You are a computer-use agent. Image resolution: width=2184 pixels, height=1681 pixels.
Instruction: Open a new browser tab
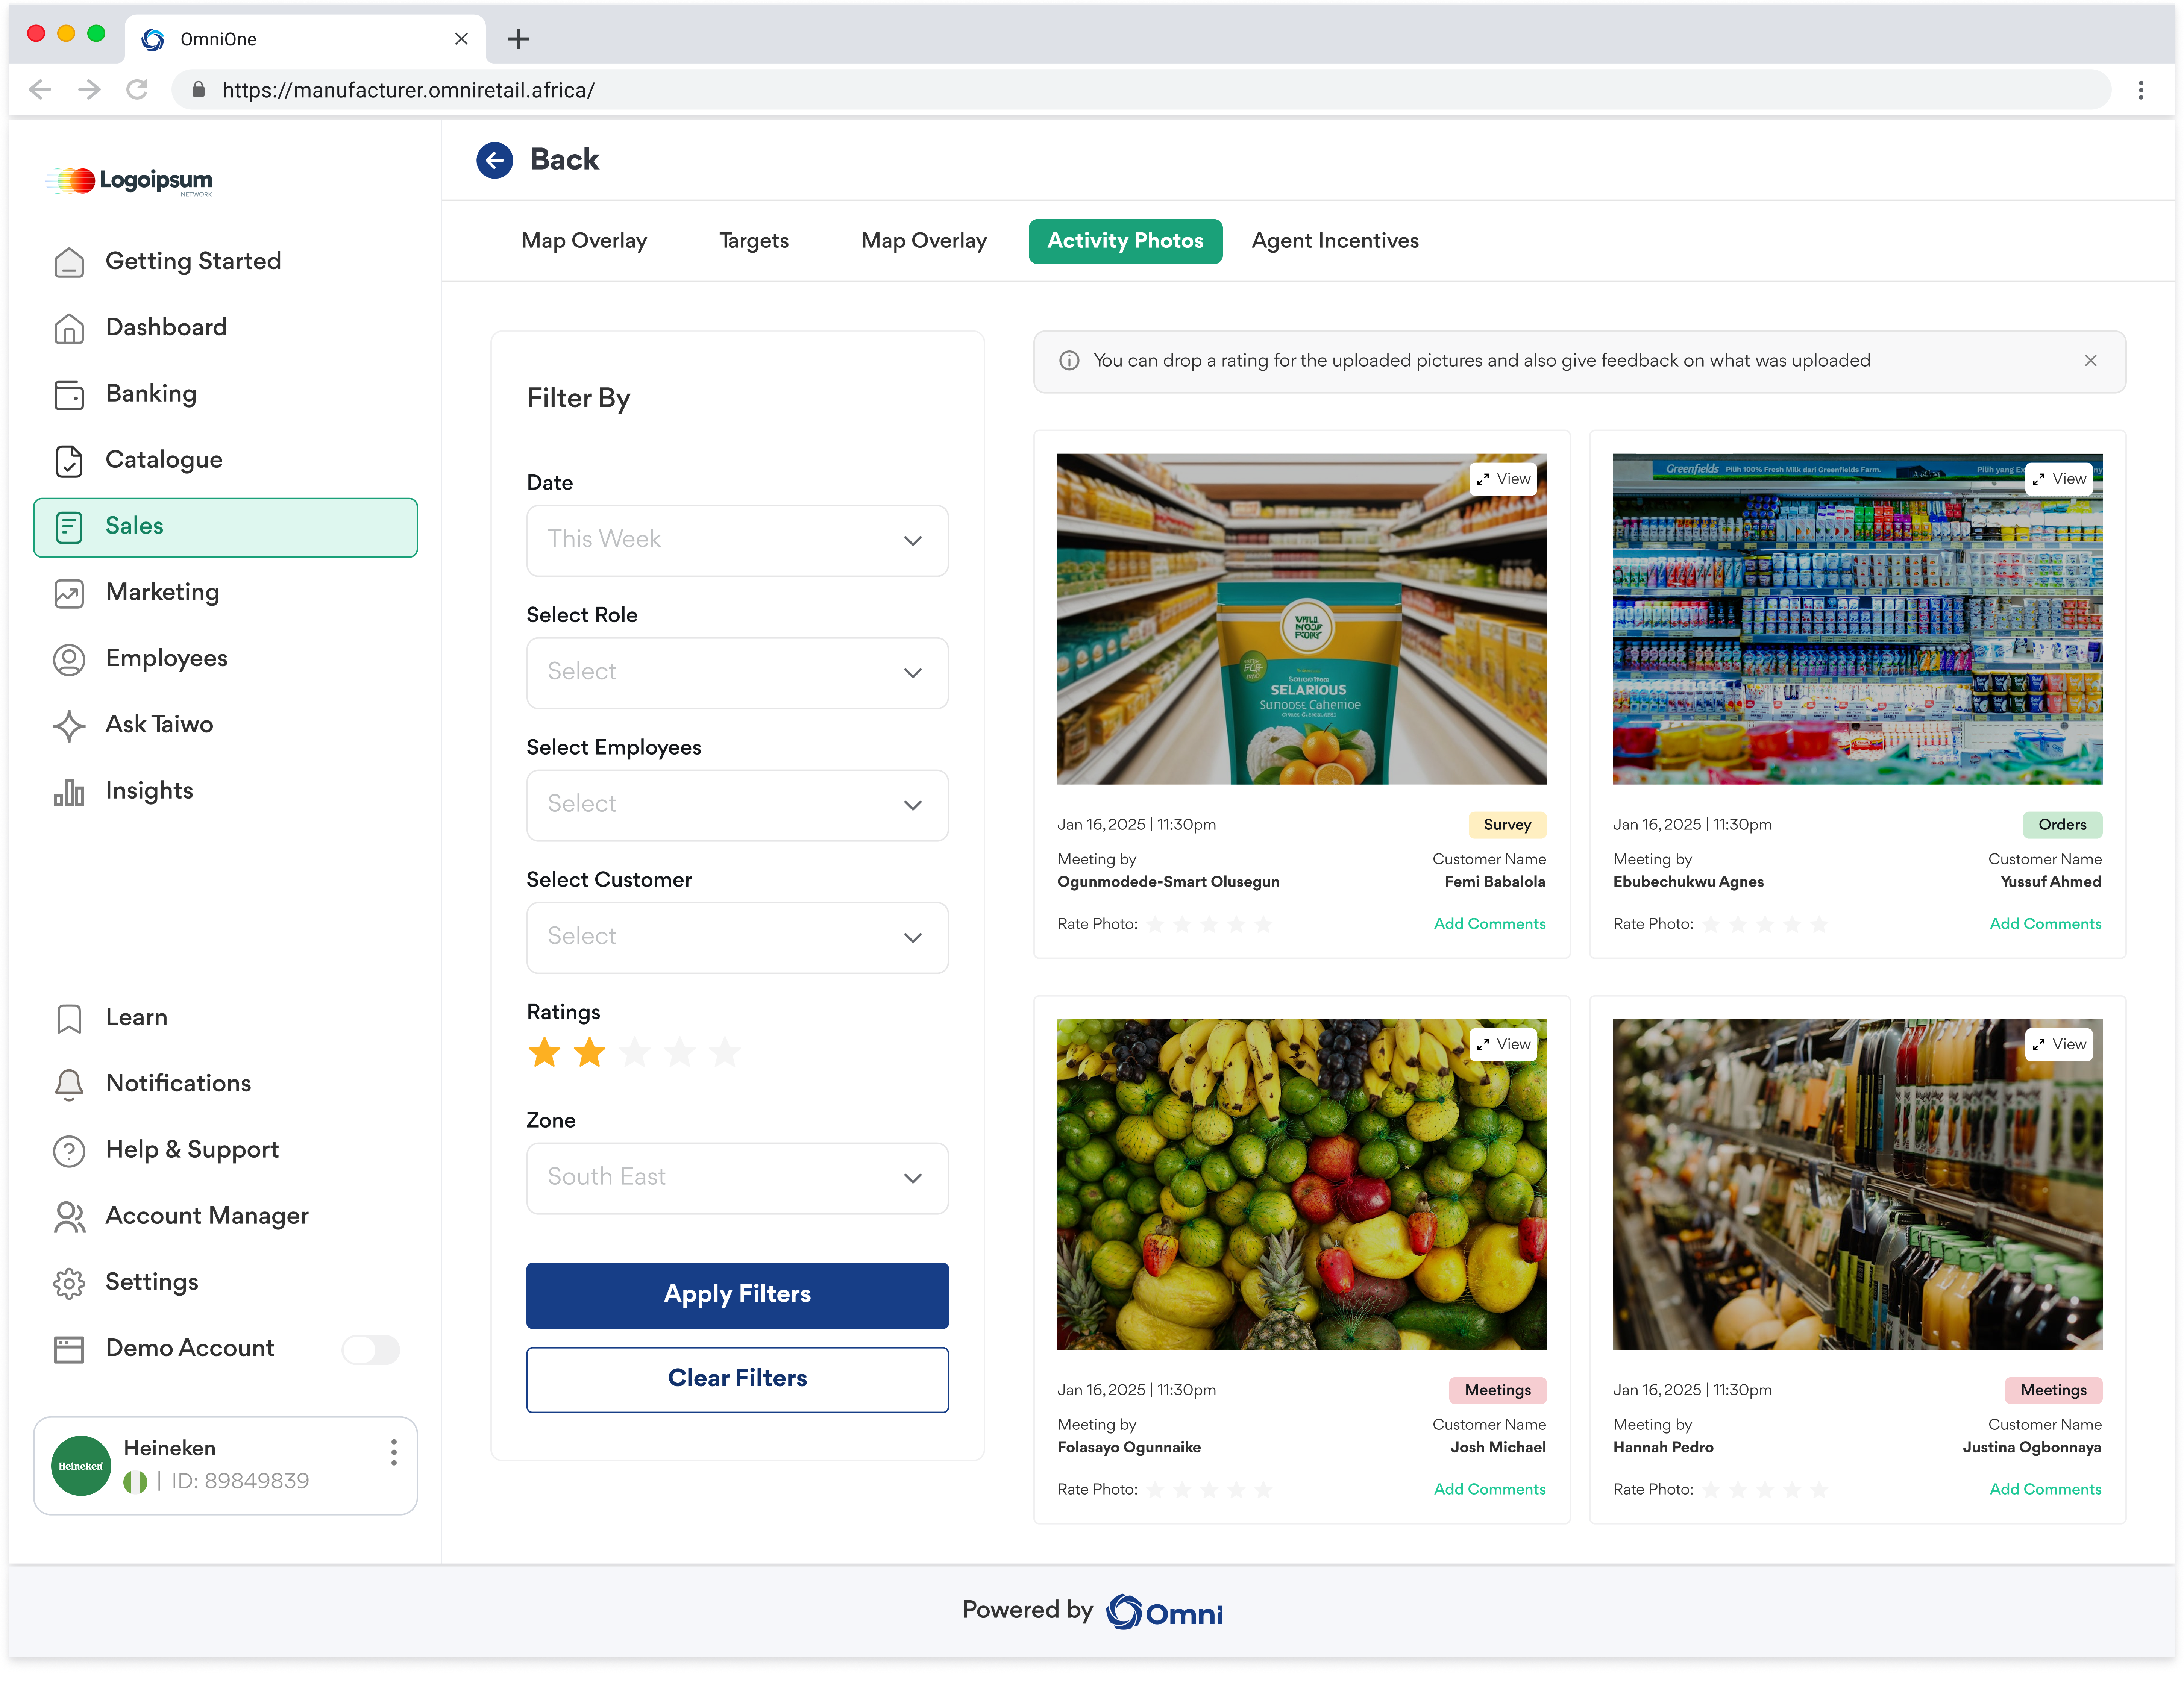518,39
